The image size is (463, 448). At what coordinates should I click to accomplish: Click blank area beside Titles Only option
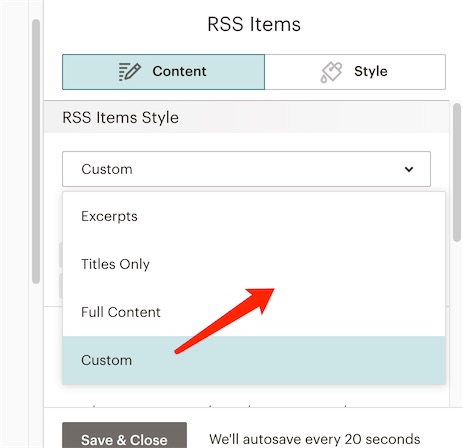click(297, 264)
